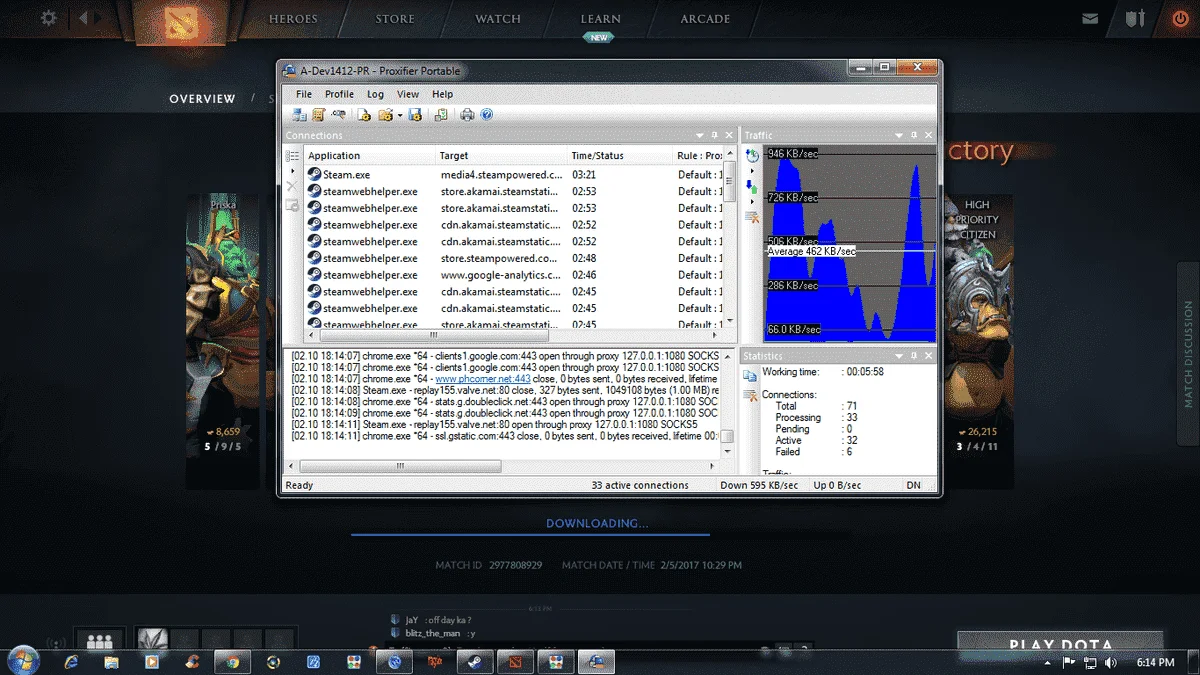Open the Traffic panel dropdown arrow
This screenshot has width=1200, height=675.
coord(899,135)
